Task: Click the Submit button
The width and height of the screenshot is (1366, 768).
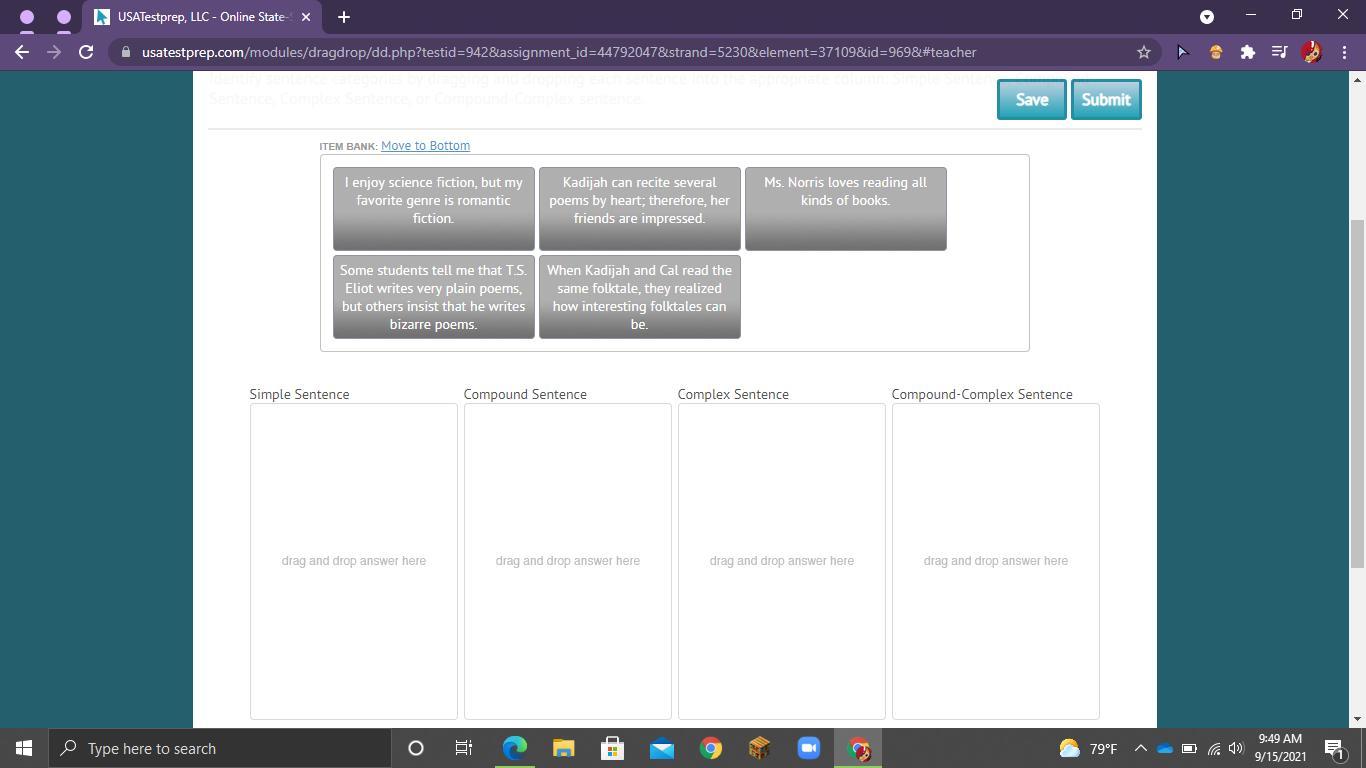Action: (1106, 99)
